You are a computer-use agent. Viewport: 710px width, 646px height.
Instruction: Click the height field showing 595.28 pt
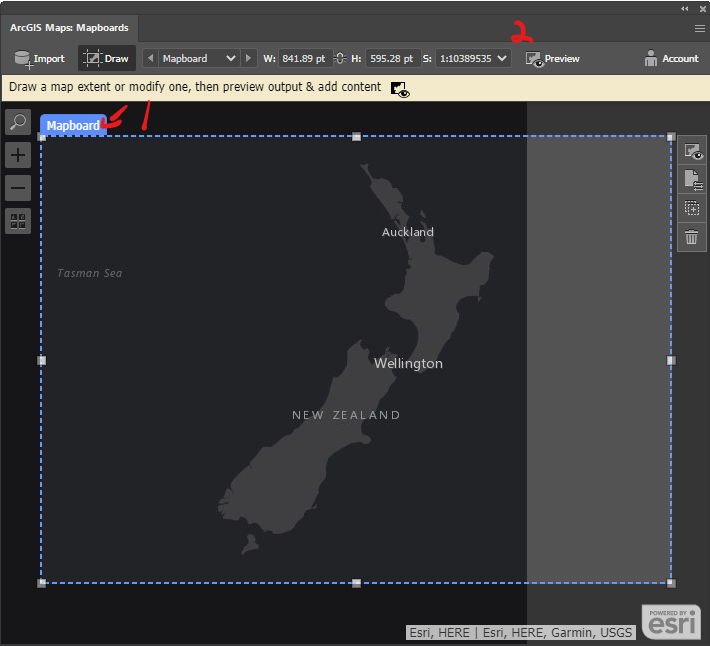click(392, 58)
